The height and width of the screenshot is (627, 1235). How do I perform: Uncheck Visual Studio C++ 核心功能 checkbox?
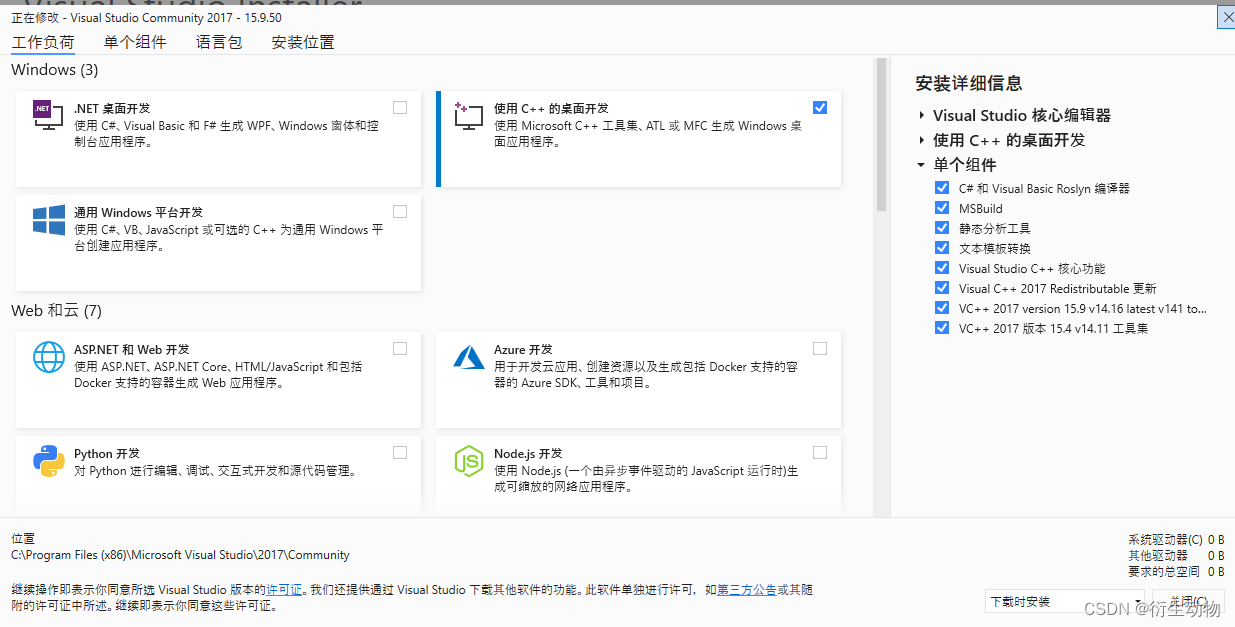point(941,268)
